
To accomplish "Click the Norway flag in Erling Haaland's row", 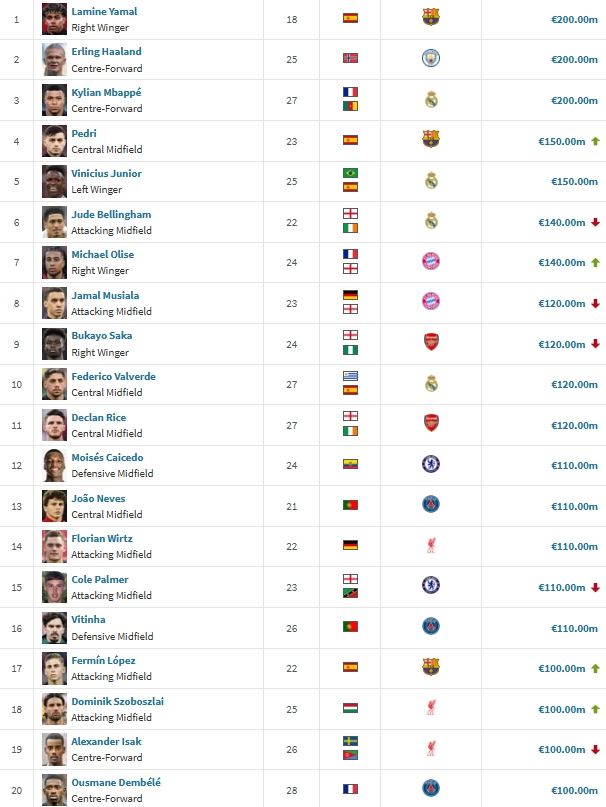I will click(x=350, y=59).
